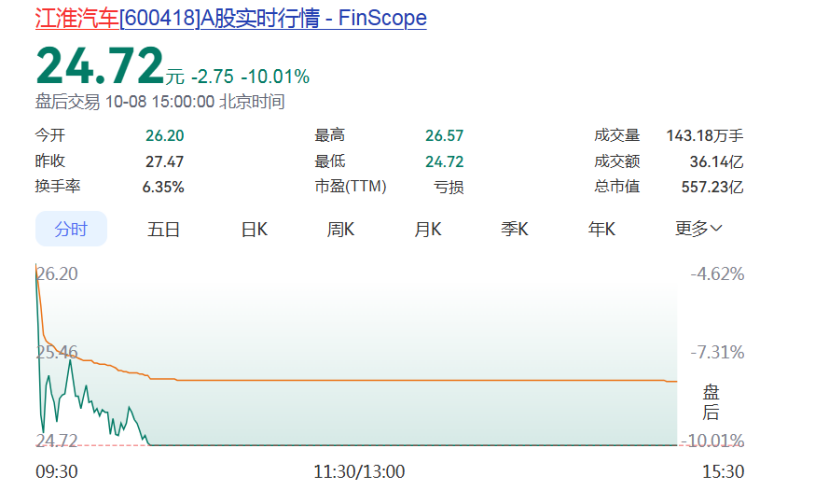Click the 11:30/13:00 time axis label
830x490 pixels.
tap(359, 471)
